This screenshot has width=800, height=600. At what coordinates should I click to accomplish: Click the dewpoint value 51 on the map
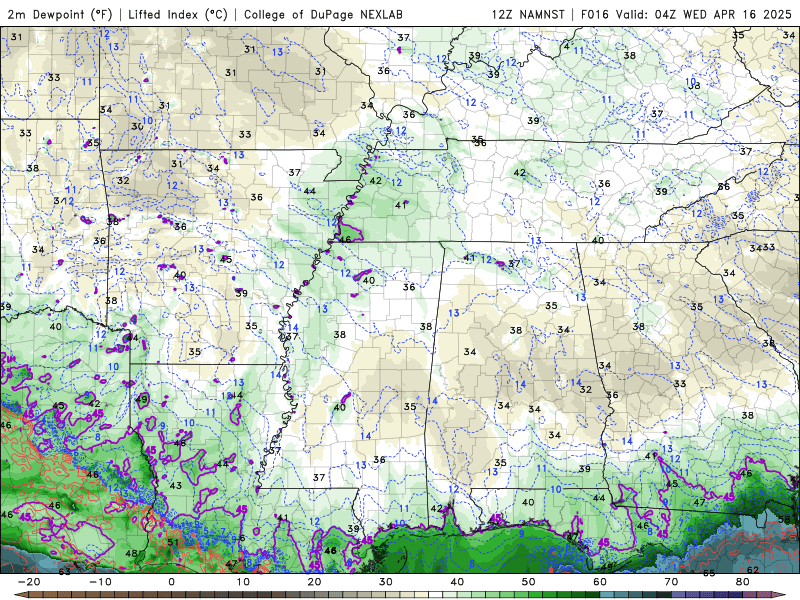173,542
